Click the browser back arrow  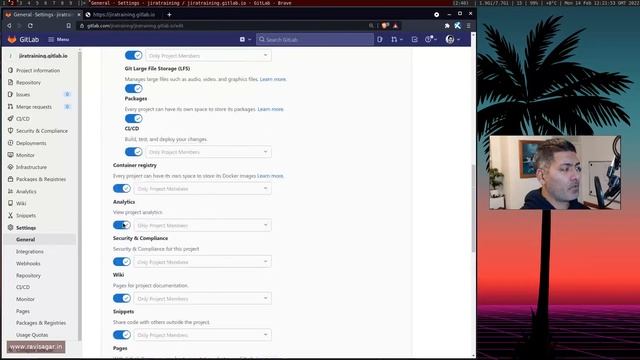coord(9,26)
